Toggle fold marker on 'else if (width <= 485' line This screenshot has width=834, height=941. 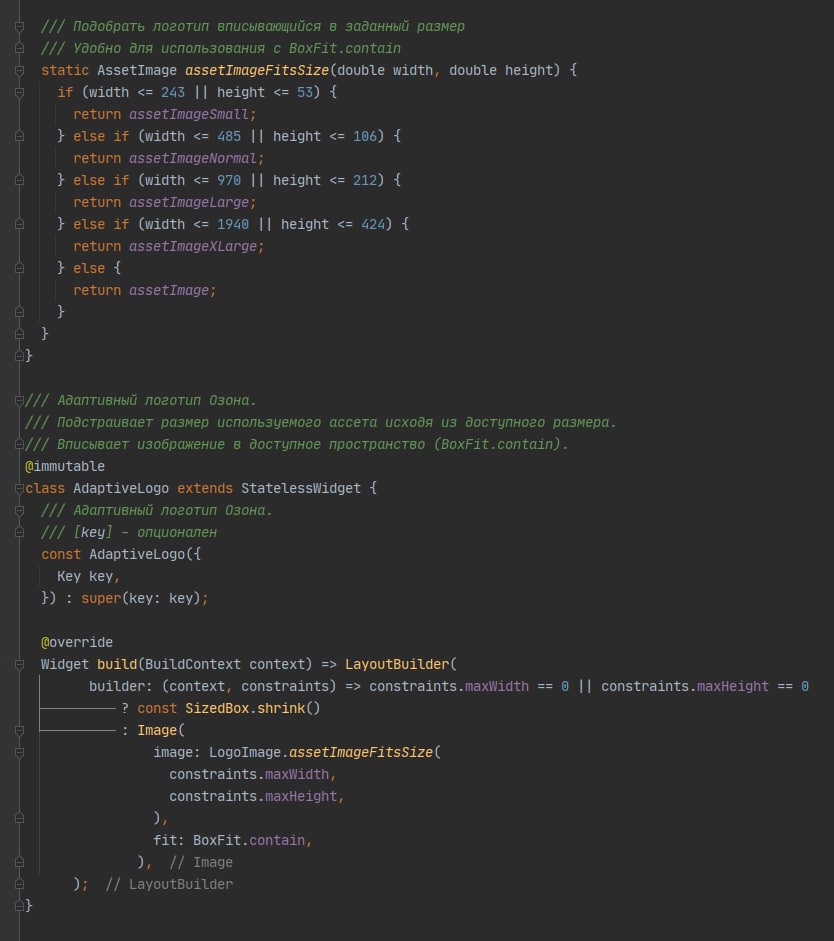pos(19,136)
